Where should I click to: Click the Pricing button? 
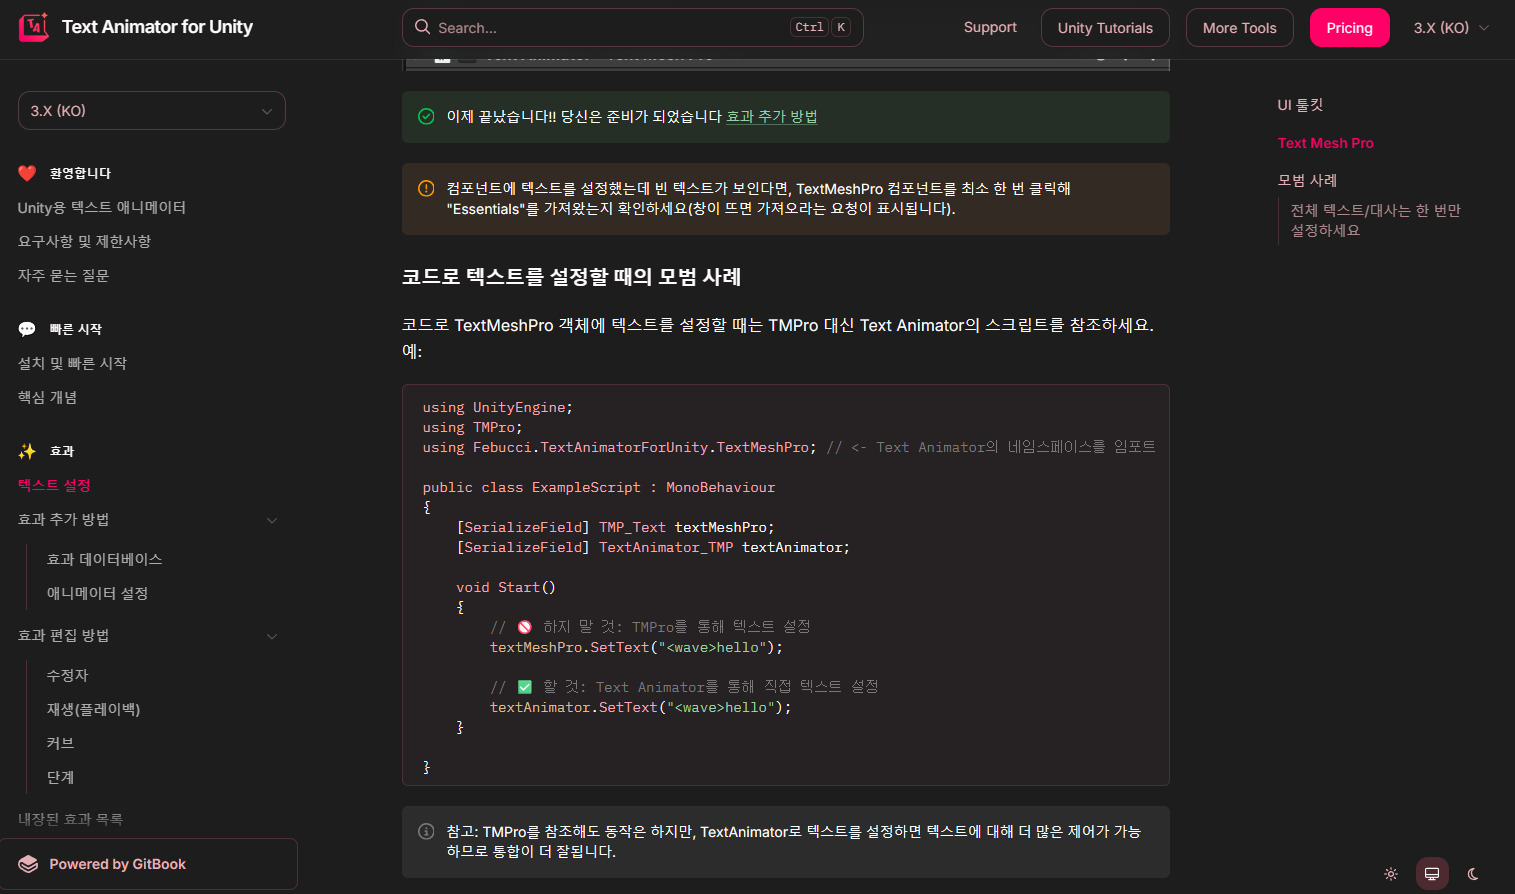1349,28
